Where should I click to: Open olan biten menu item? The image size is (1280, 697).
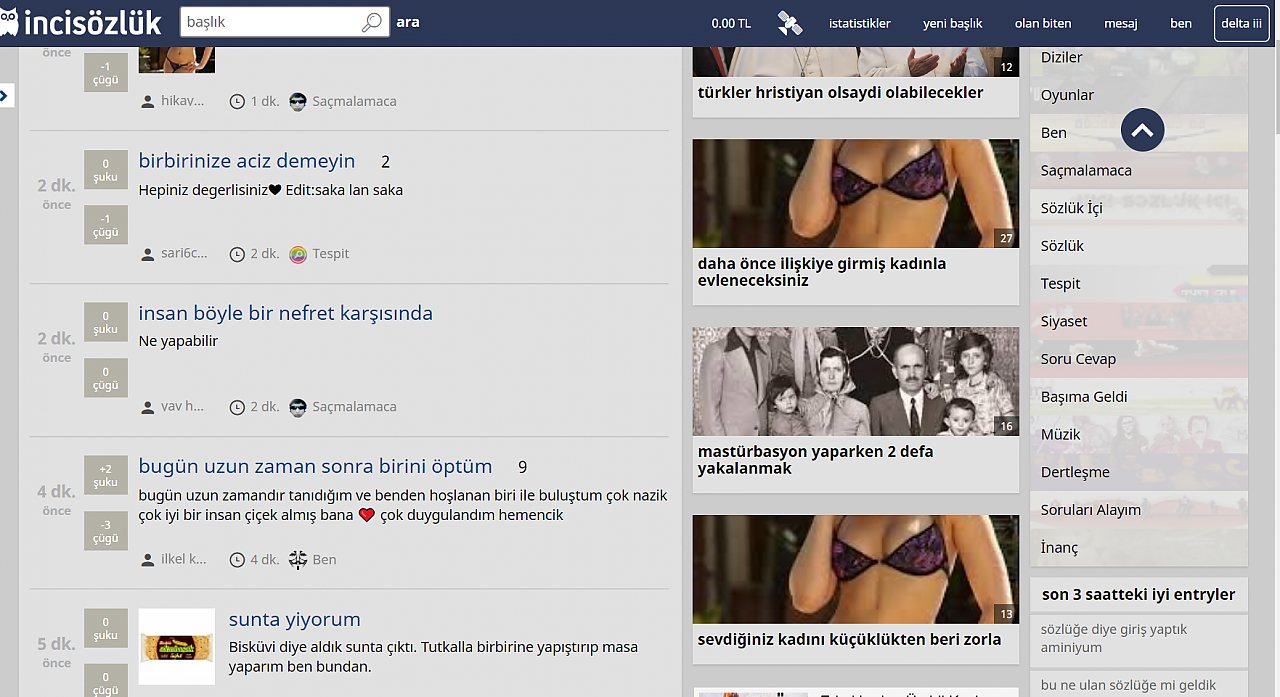[x=1043, y=23]
